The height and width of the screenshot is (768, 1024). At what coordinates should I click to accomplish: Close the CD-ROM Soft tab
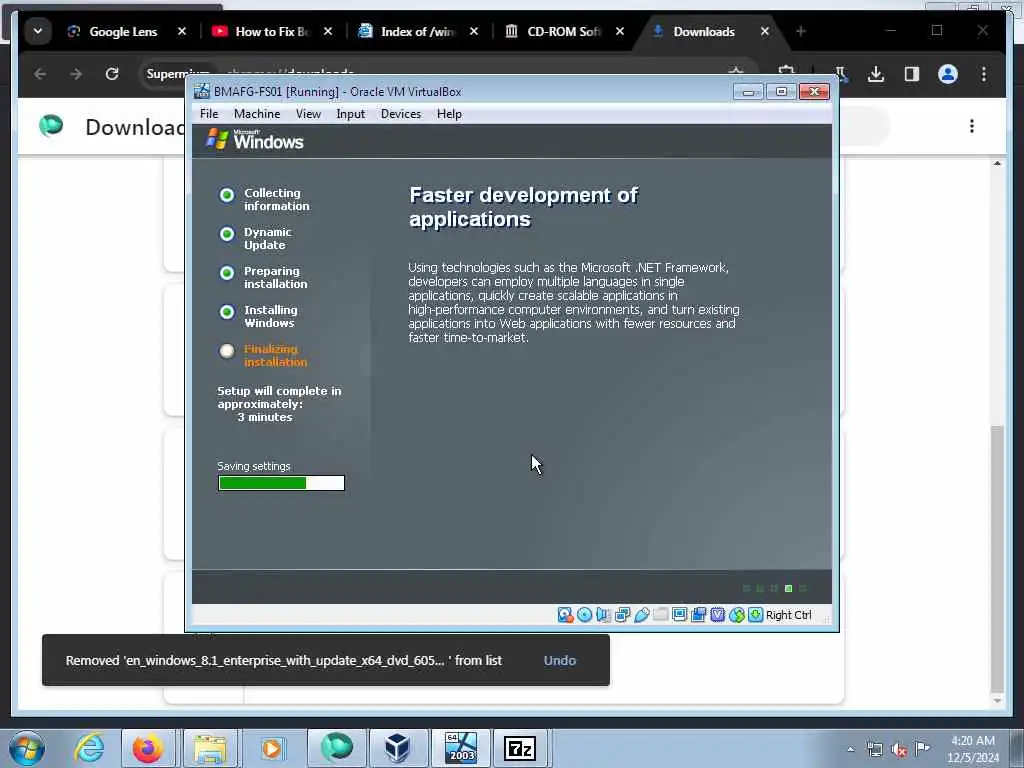click(620, 31)
